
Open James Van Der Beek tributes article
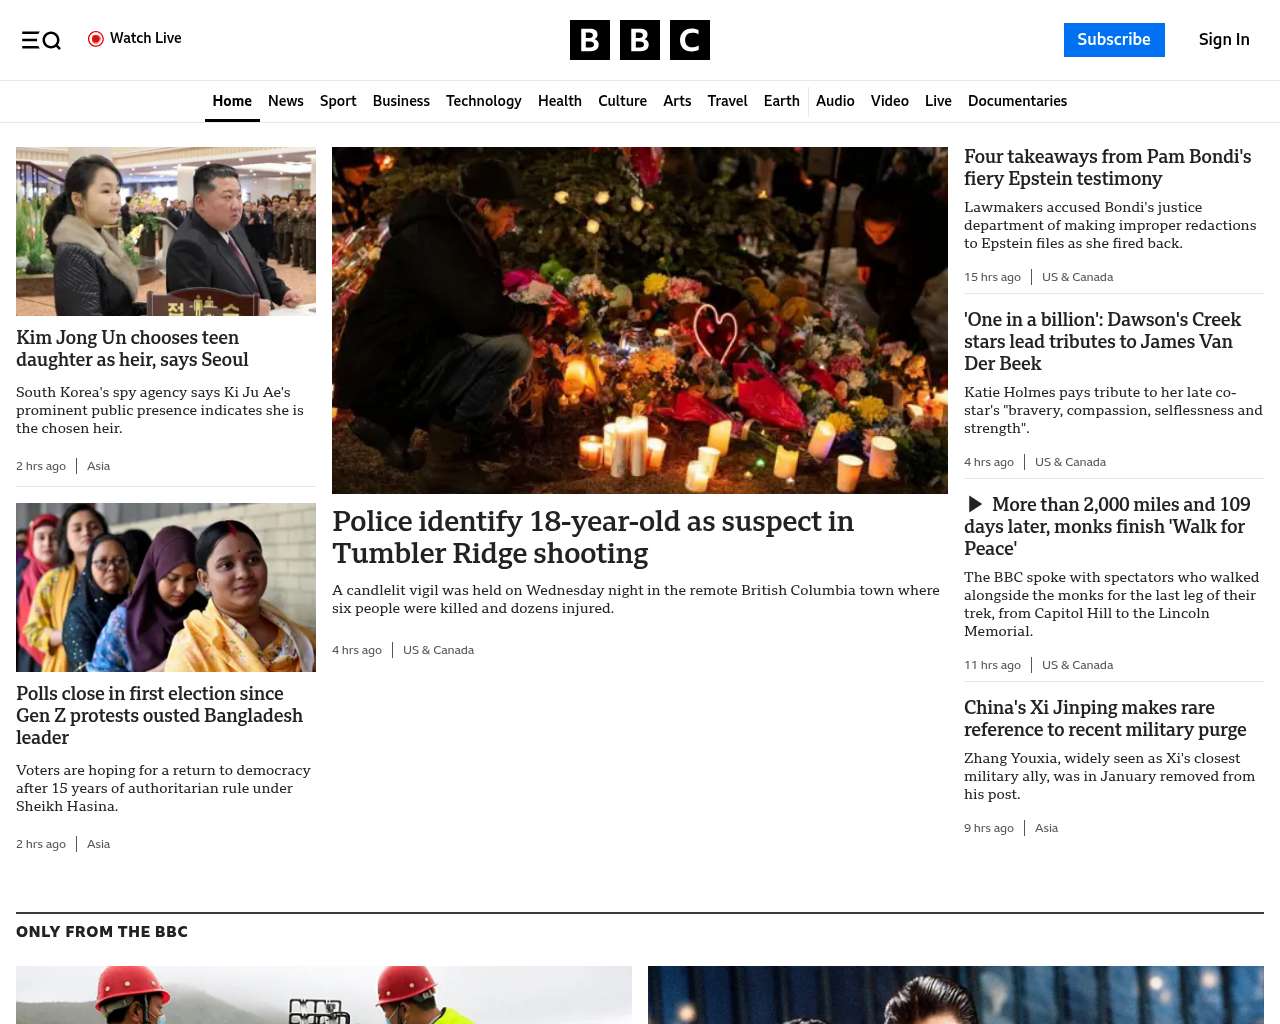pos(1102,342)
